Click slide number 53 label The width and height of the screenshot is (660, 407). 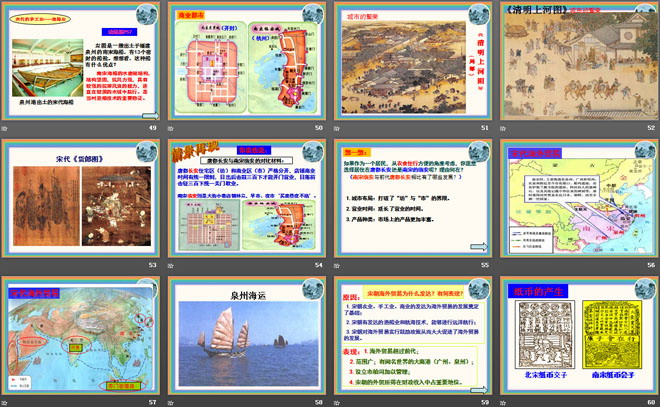(152, 265)
